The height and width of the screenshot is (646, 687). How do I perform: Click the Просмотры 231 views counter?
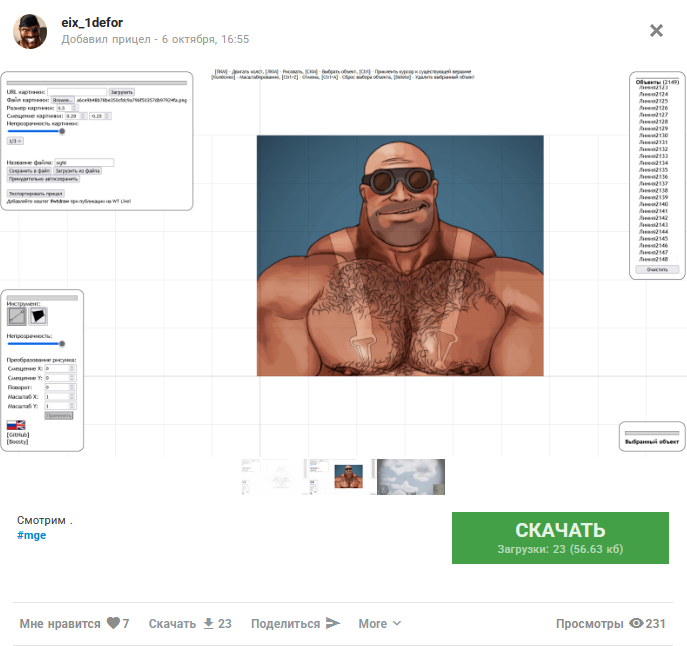611,623
